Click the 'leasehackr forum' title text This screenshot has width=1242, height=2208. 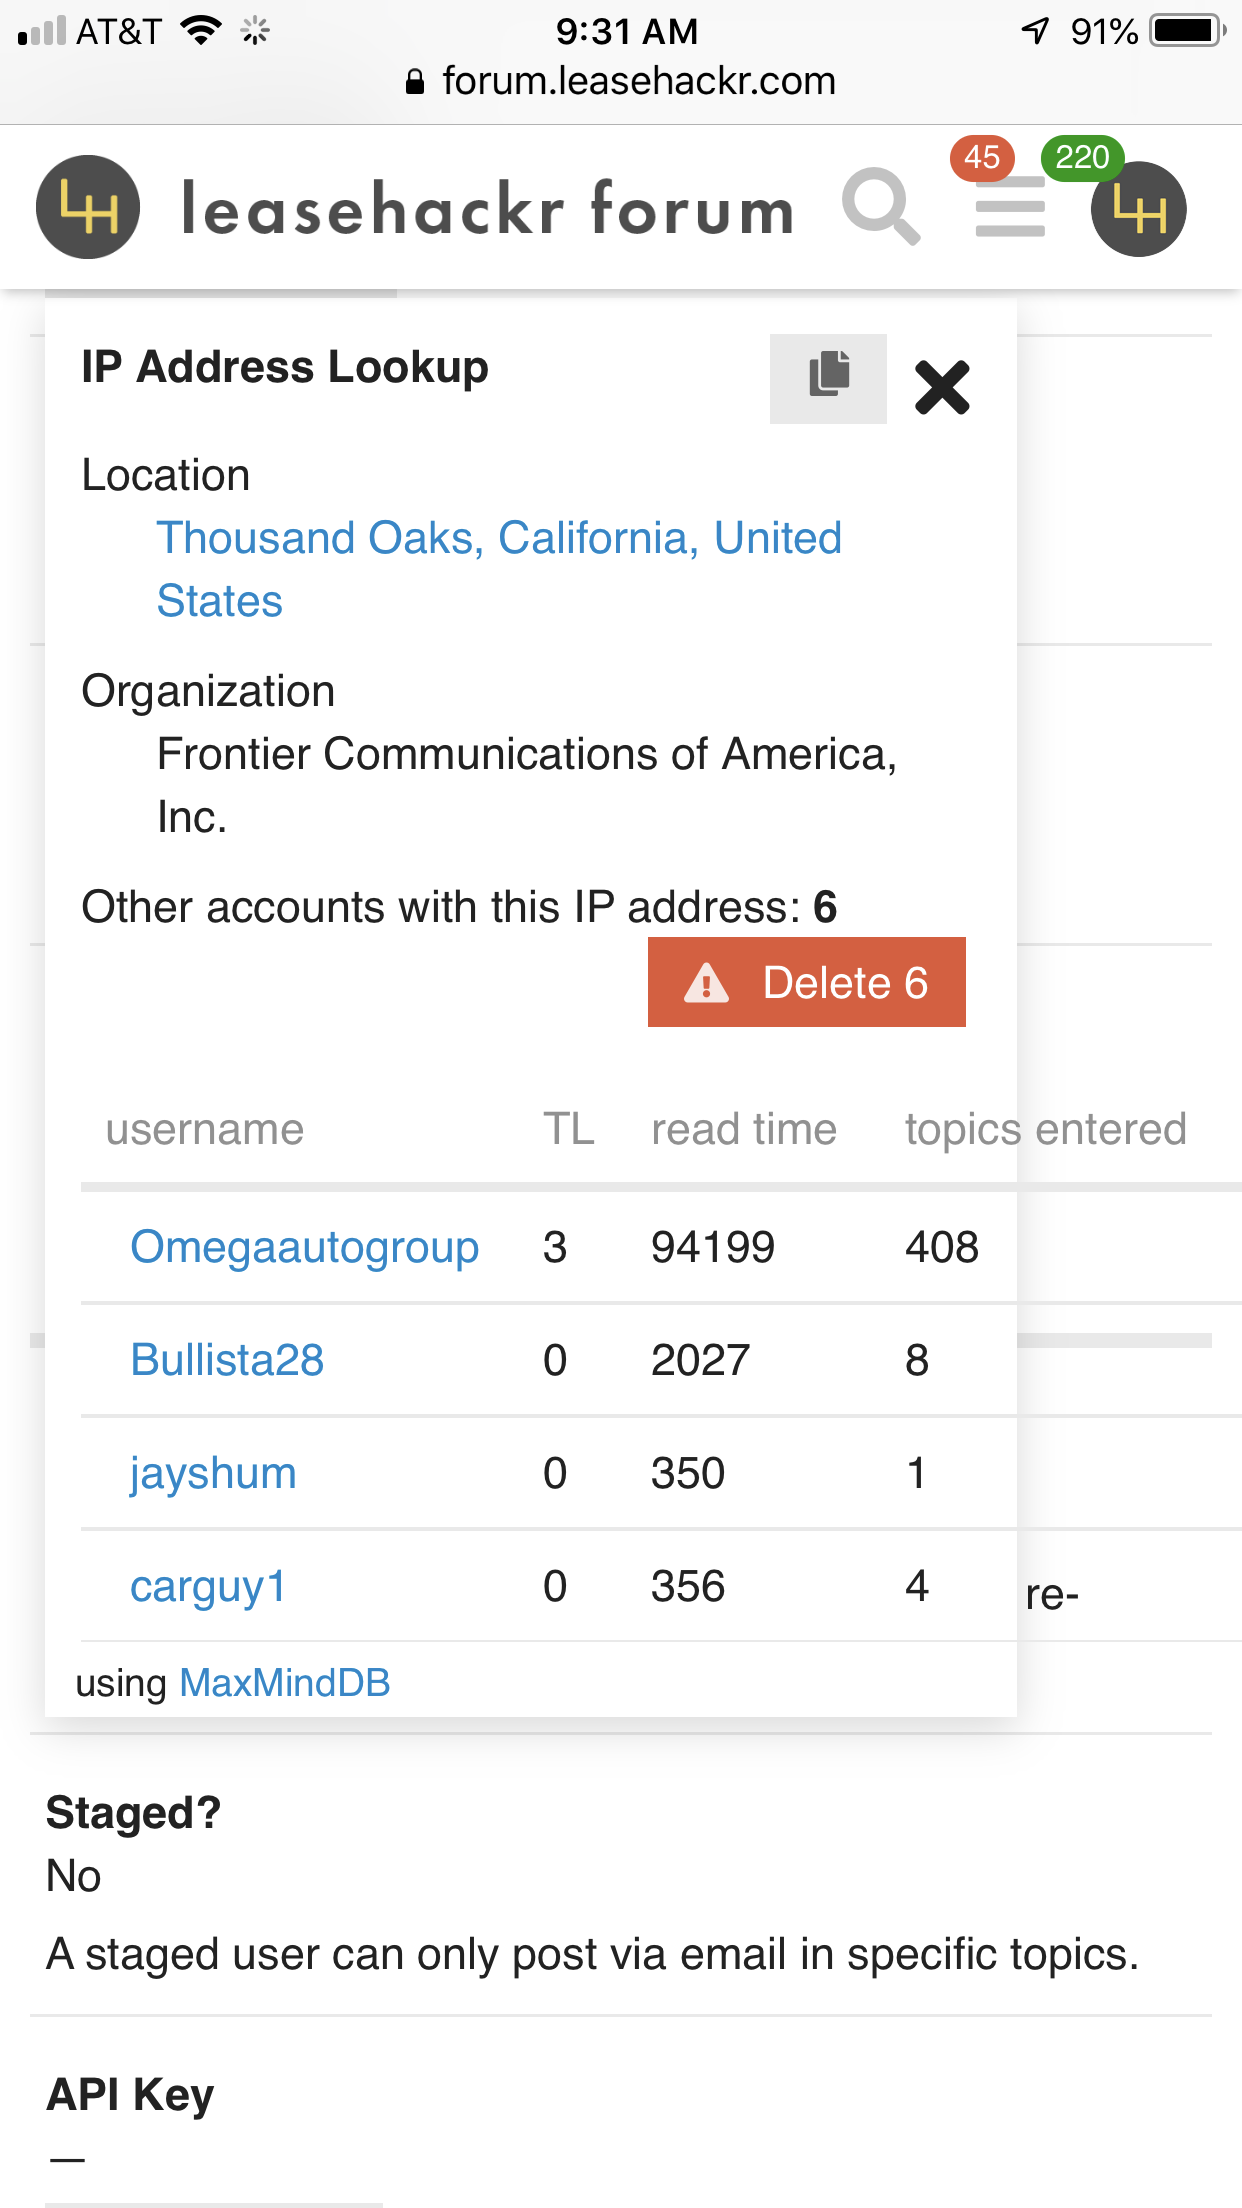488,209
